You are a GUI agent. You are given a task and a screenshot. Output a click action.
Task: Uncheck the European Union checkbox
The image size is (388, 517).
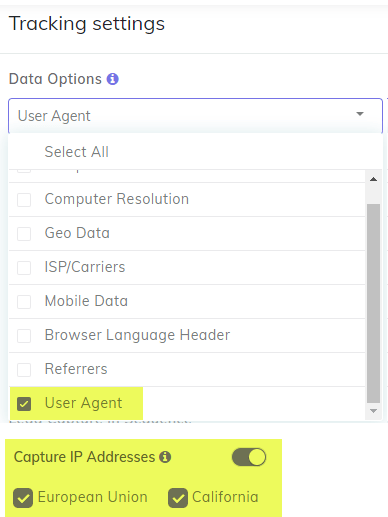coord(23,498)
